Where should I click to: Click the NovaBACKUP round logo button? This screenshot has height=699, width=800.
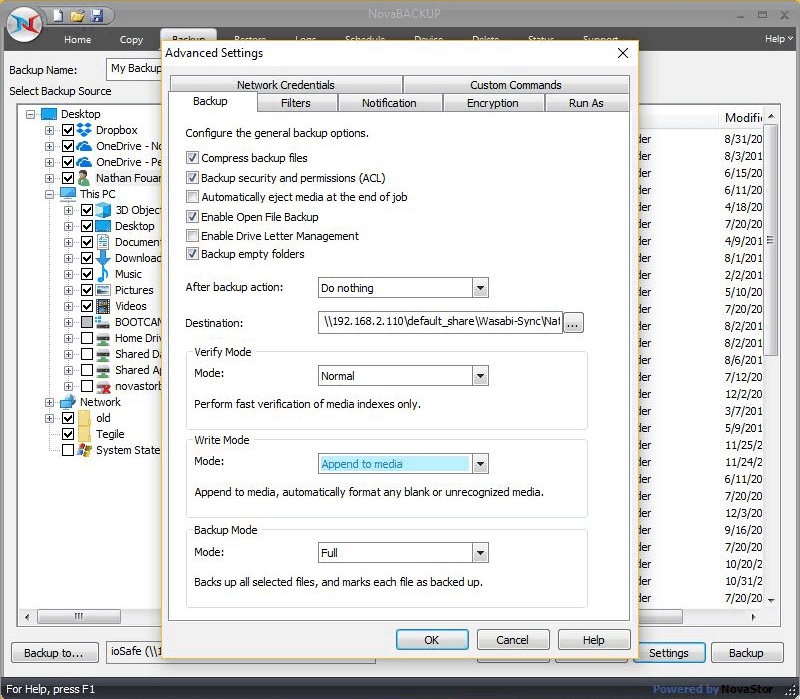coord(24,25)
